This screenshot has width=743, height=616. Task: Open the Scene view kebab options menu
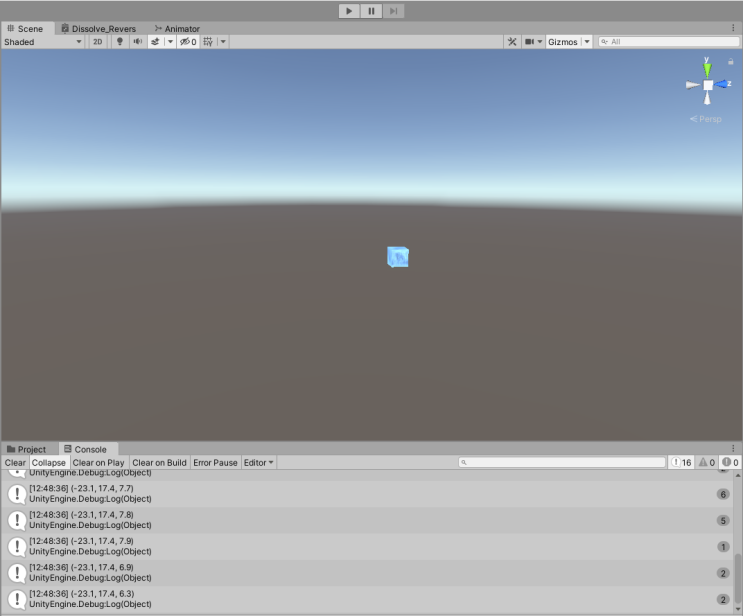tap(733, 28)
